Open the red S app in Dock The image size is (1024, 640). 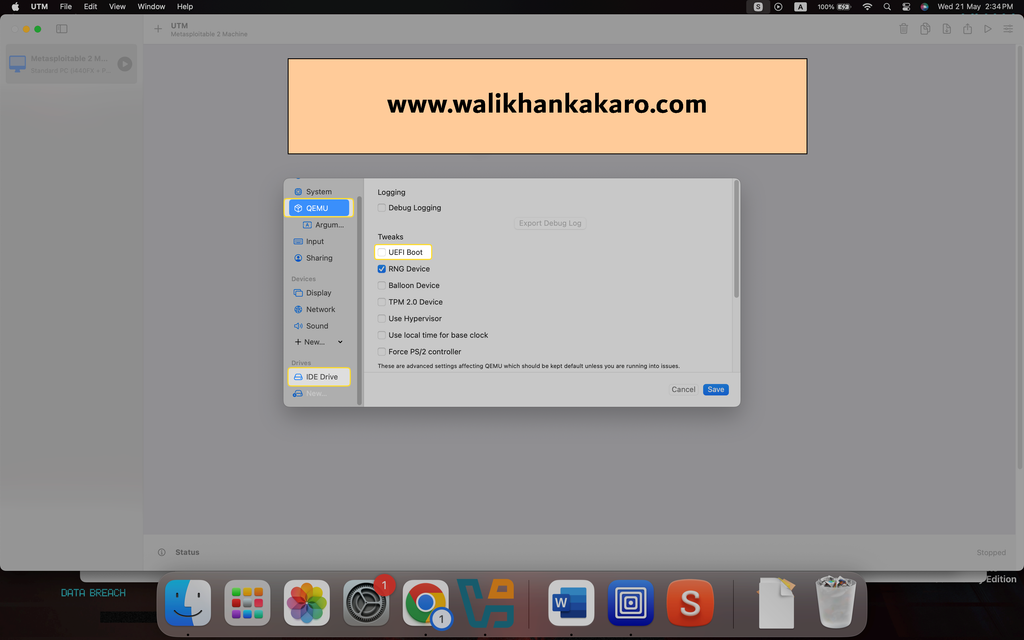690,603
